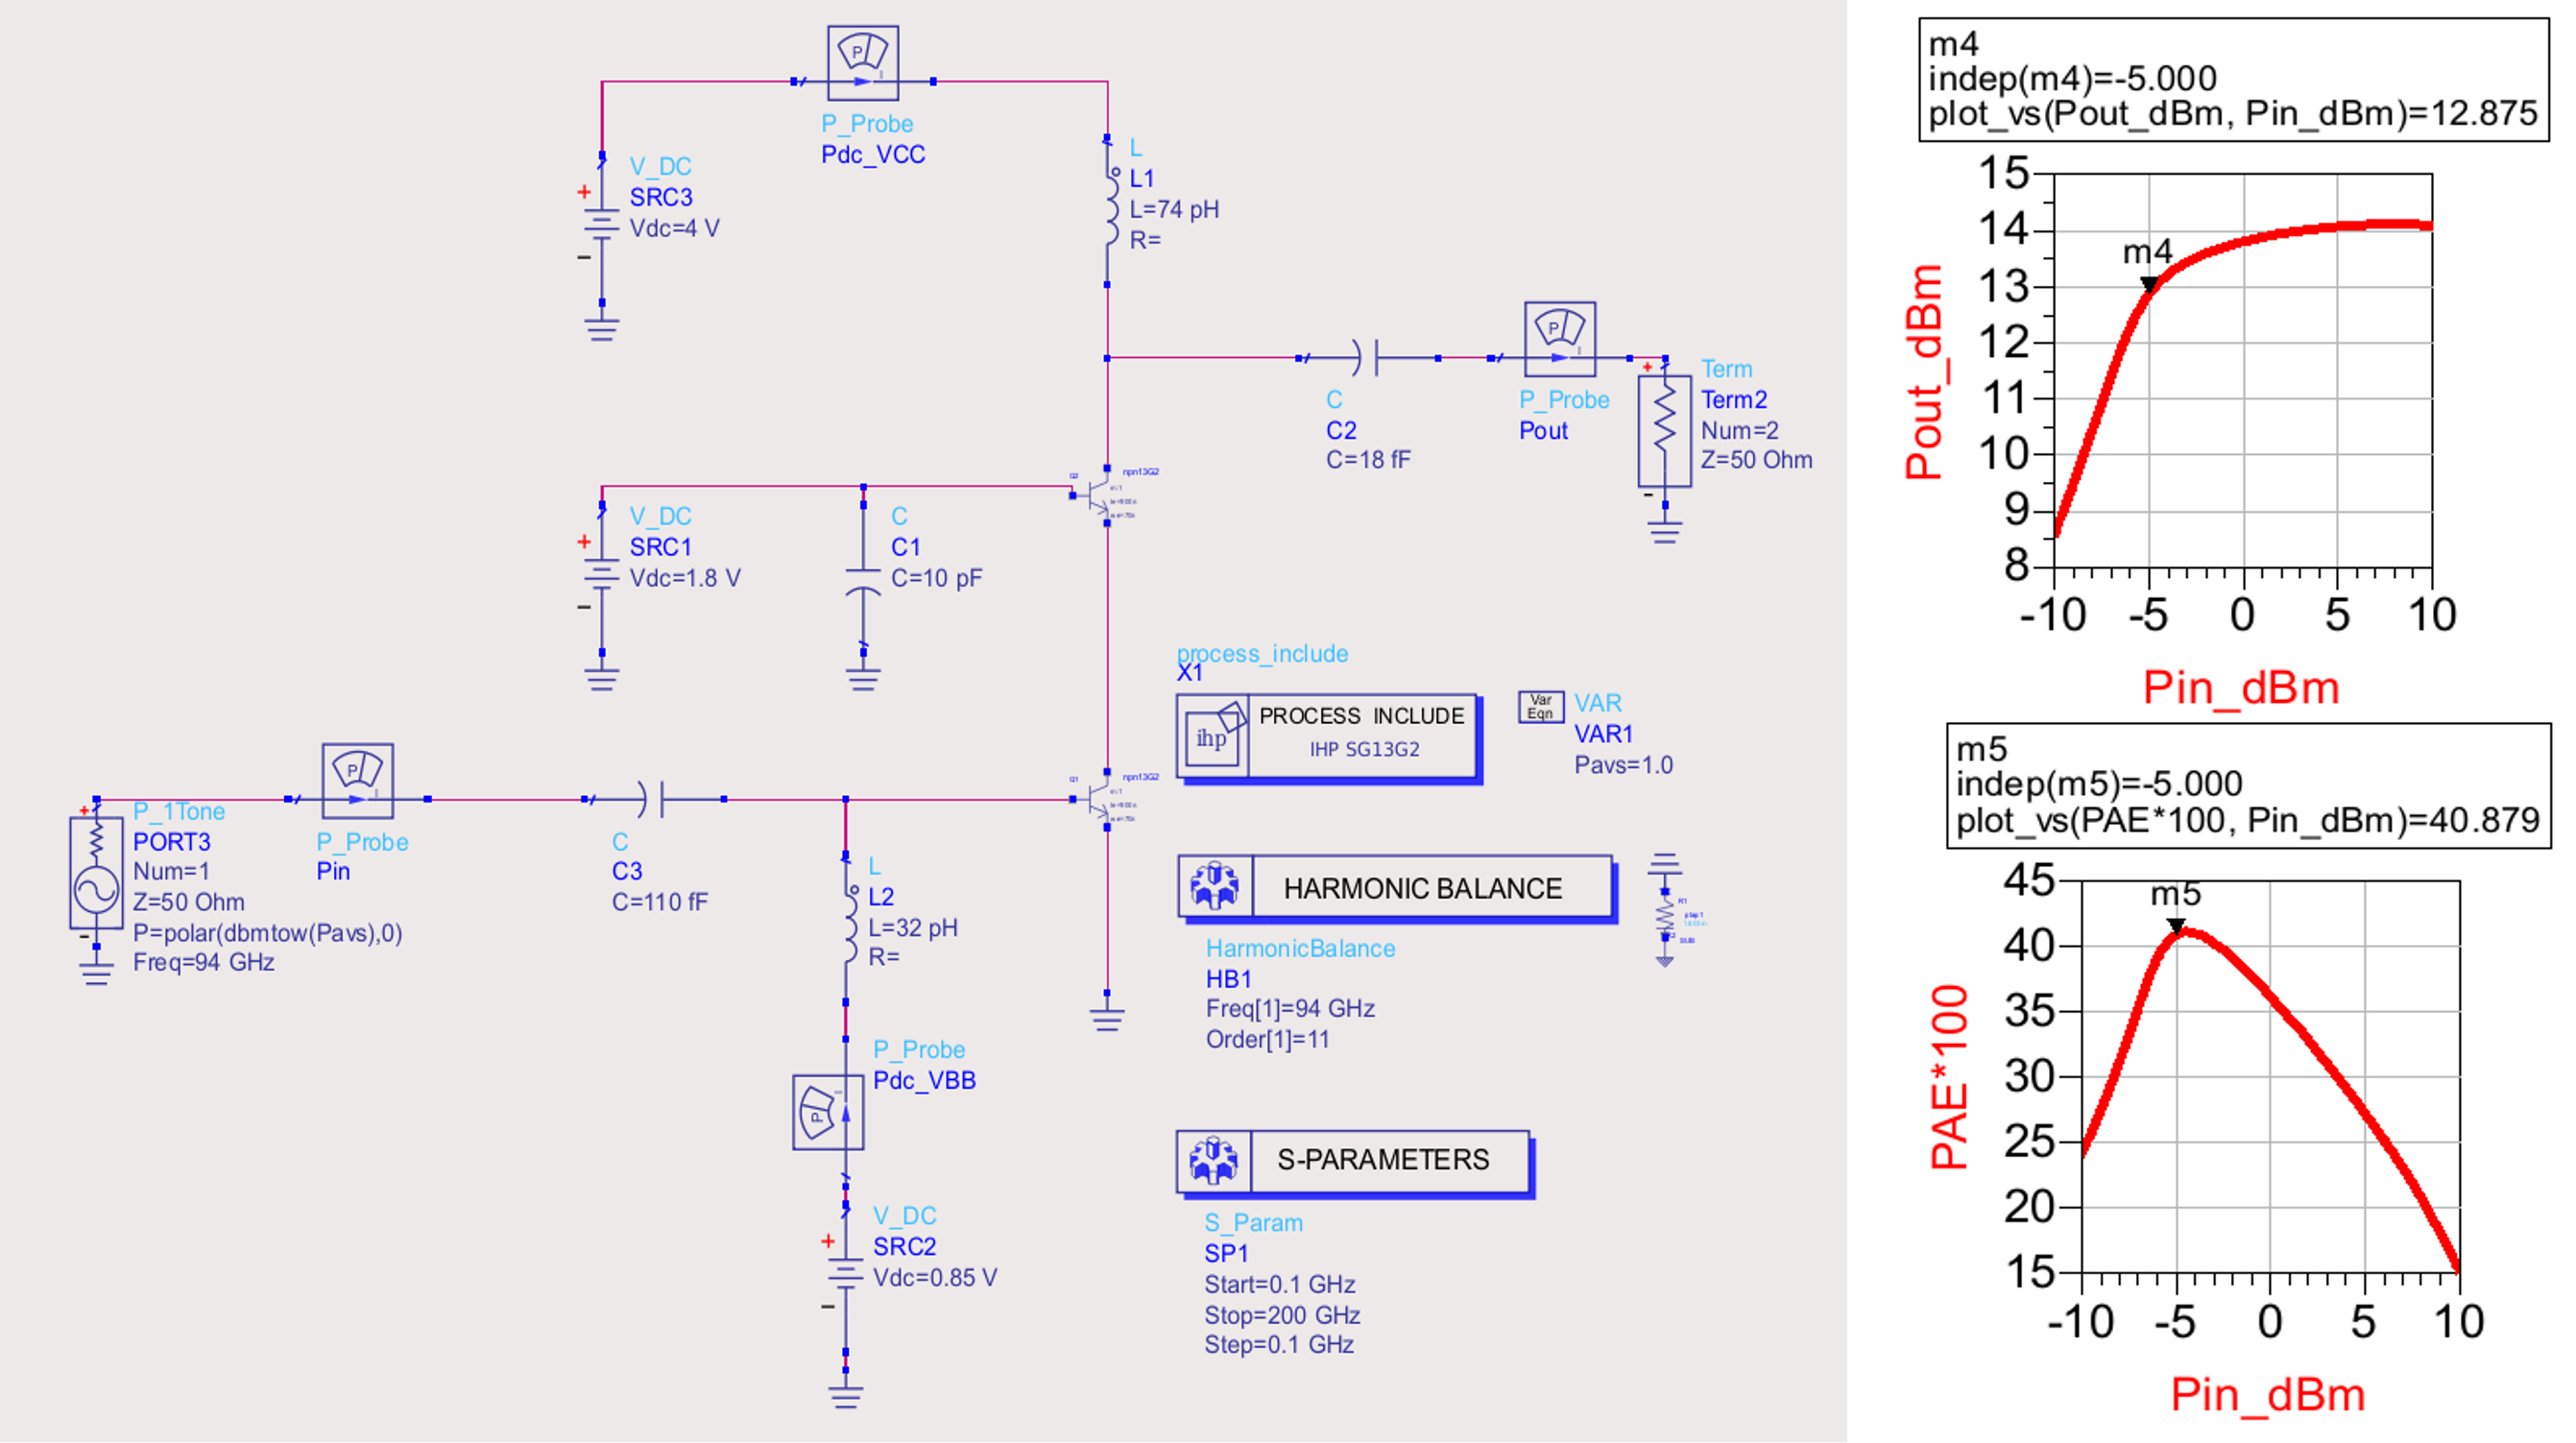Click the Vdc=4 V parameter
This screenshot has width=2576, height=1443.
[674, 228]
